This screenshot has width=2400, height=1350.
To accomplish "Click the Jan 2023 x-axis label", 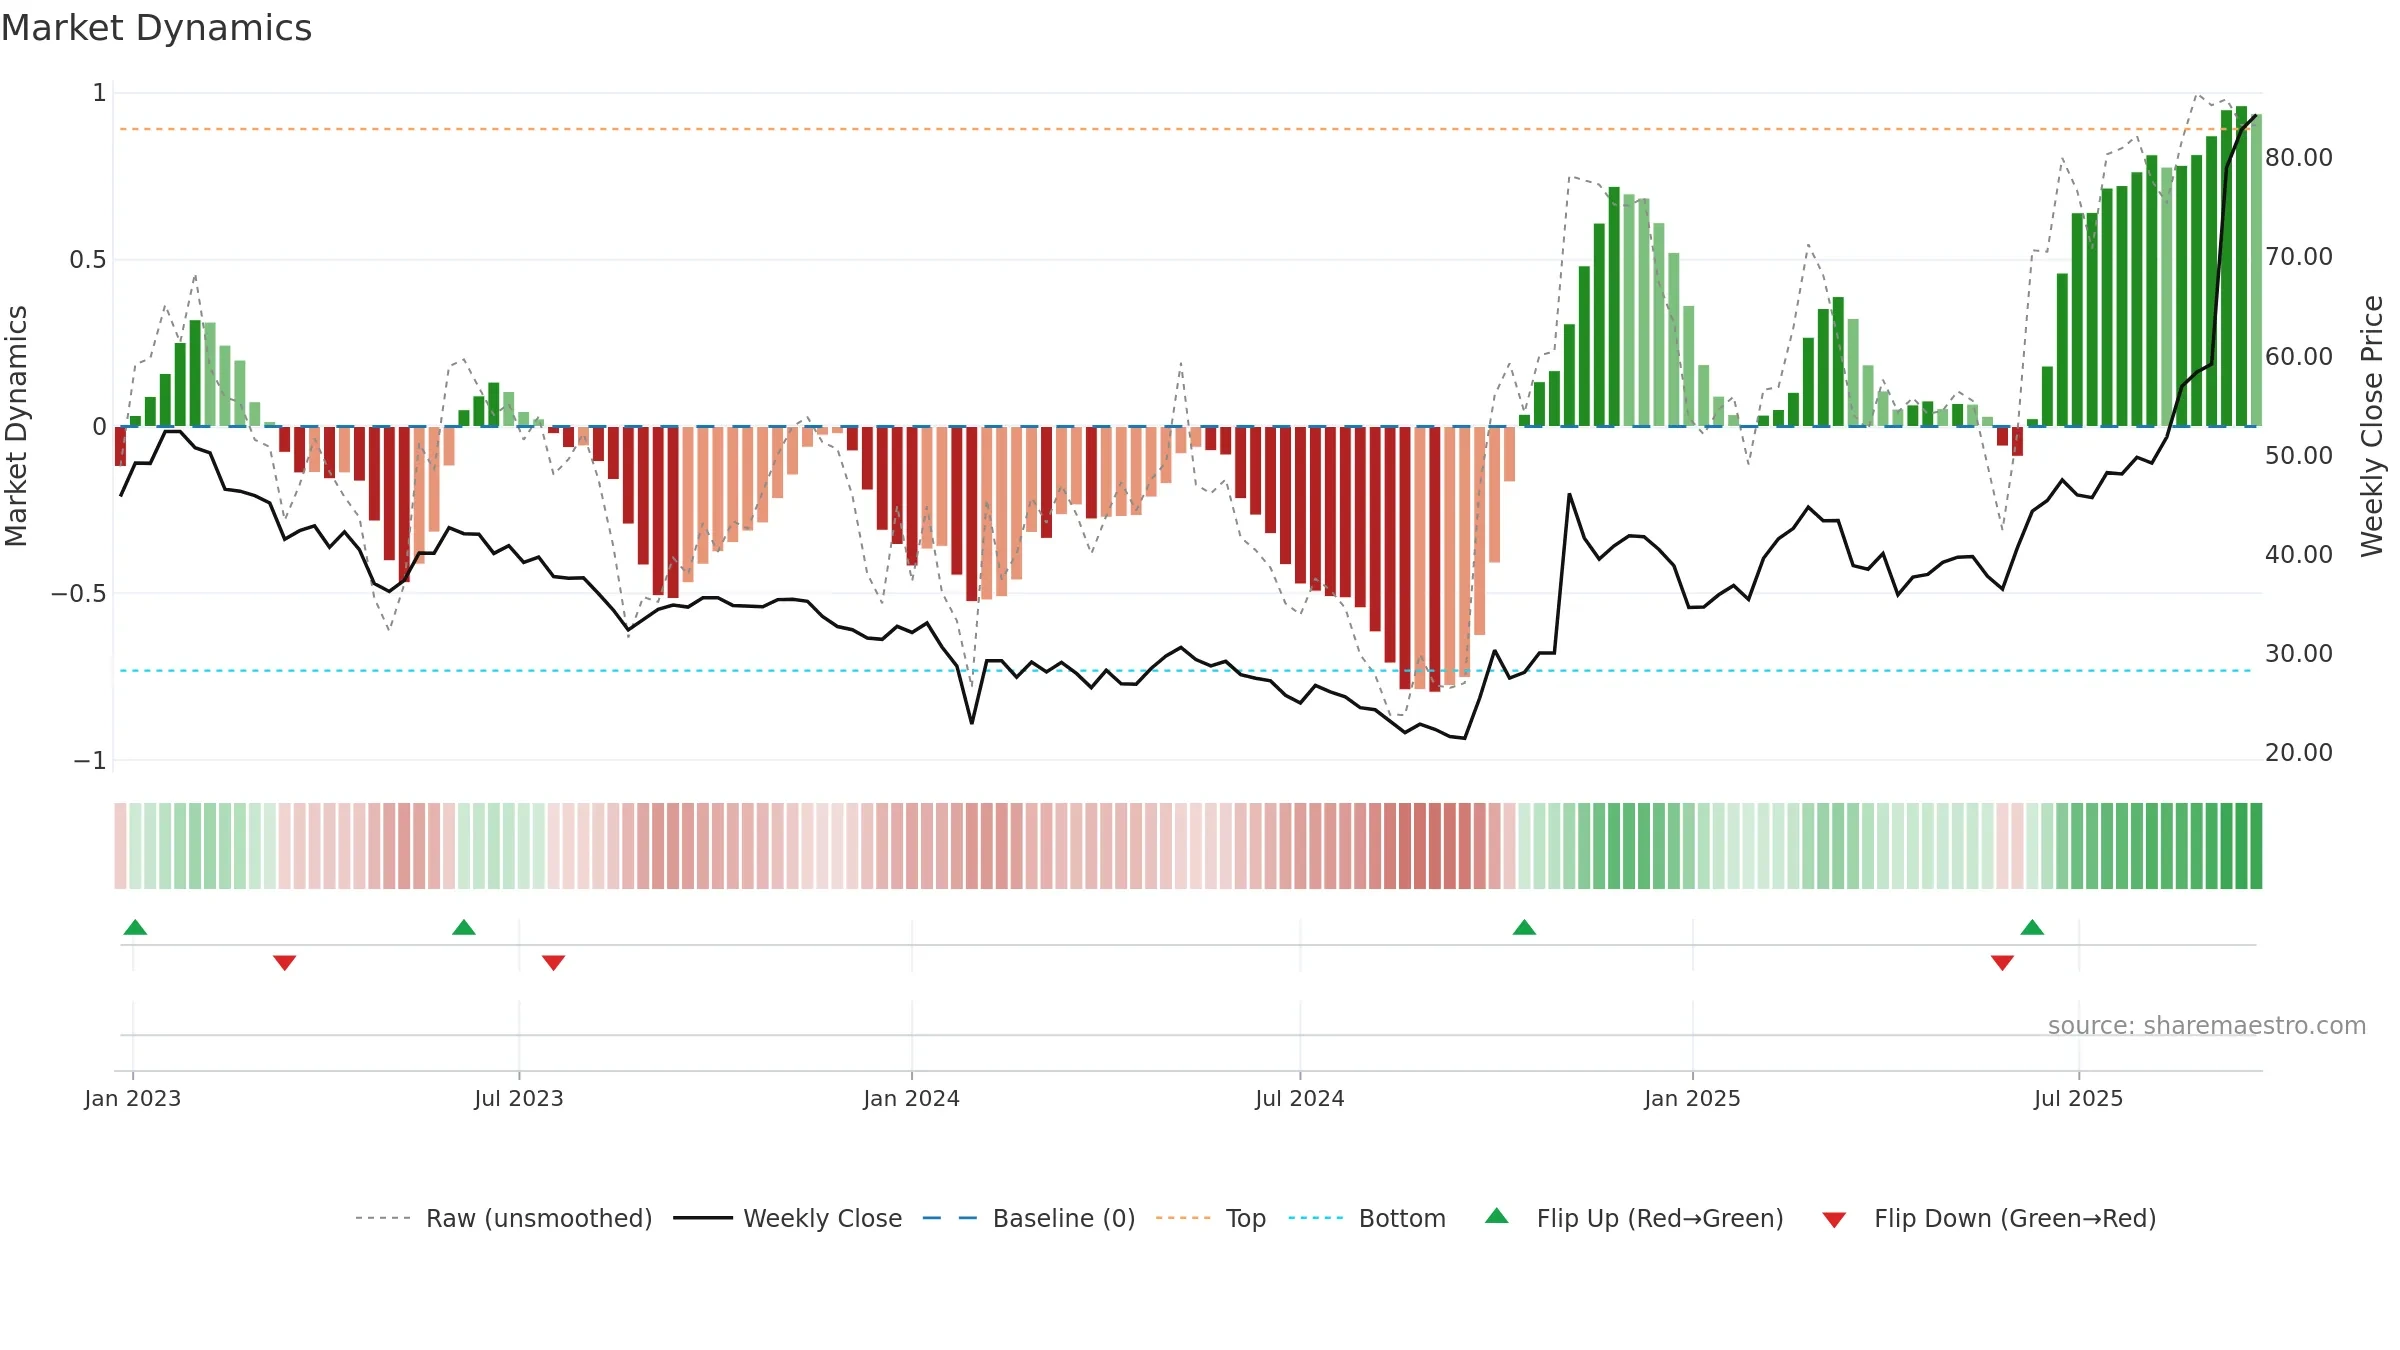I will click(133, 1098).
